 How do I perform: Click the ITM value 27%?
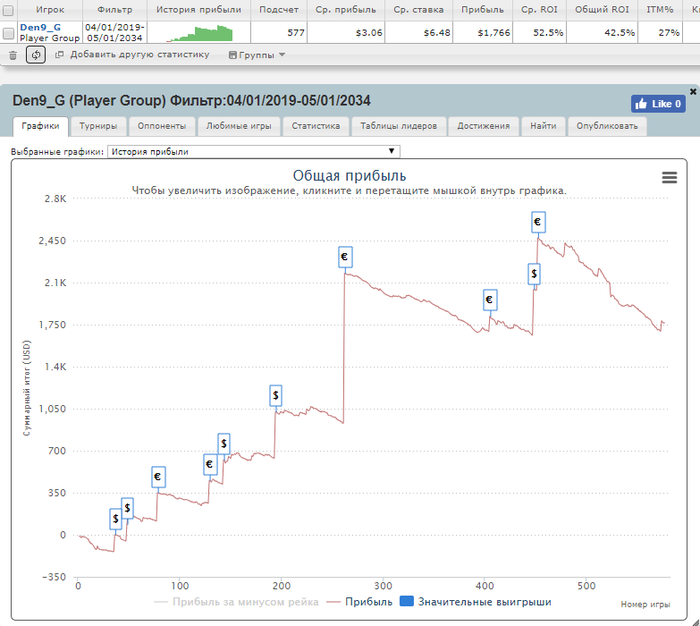coord(669,33)
